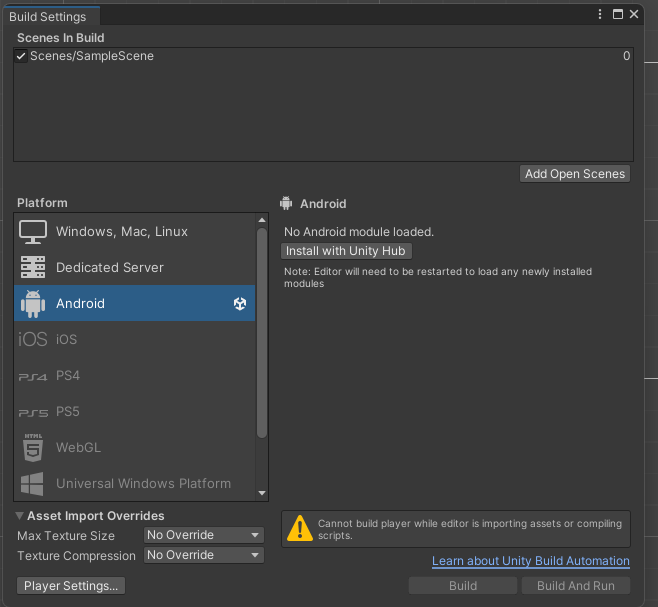The image size is (658, 607).
Task: Select the WebGL platform
Action: point(134,447)
